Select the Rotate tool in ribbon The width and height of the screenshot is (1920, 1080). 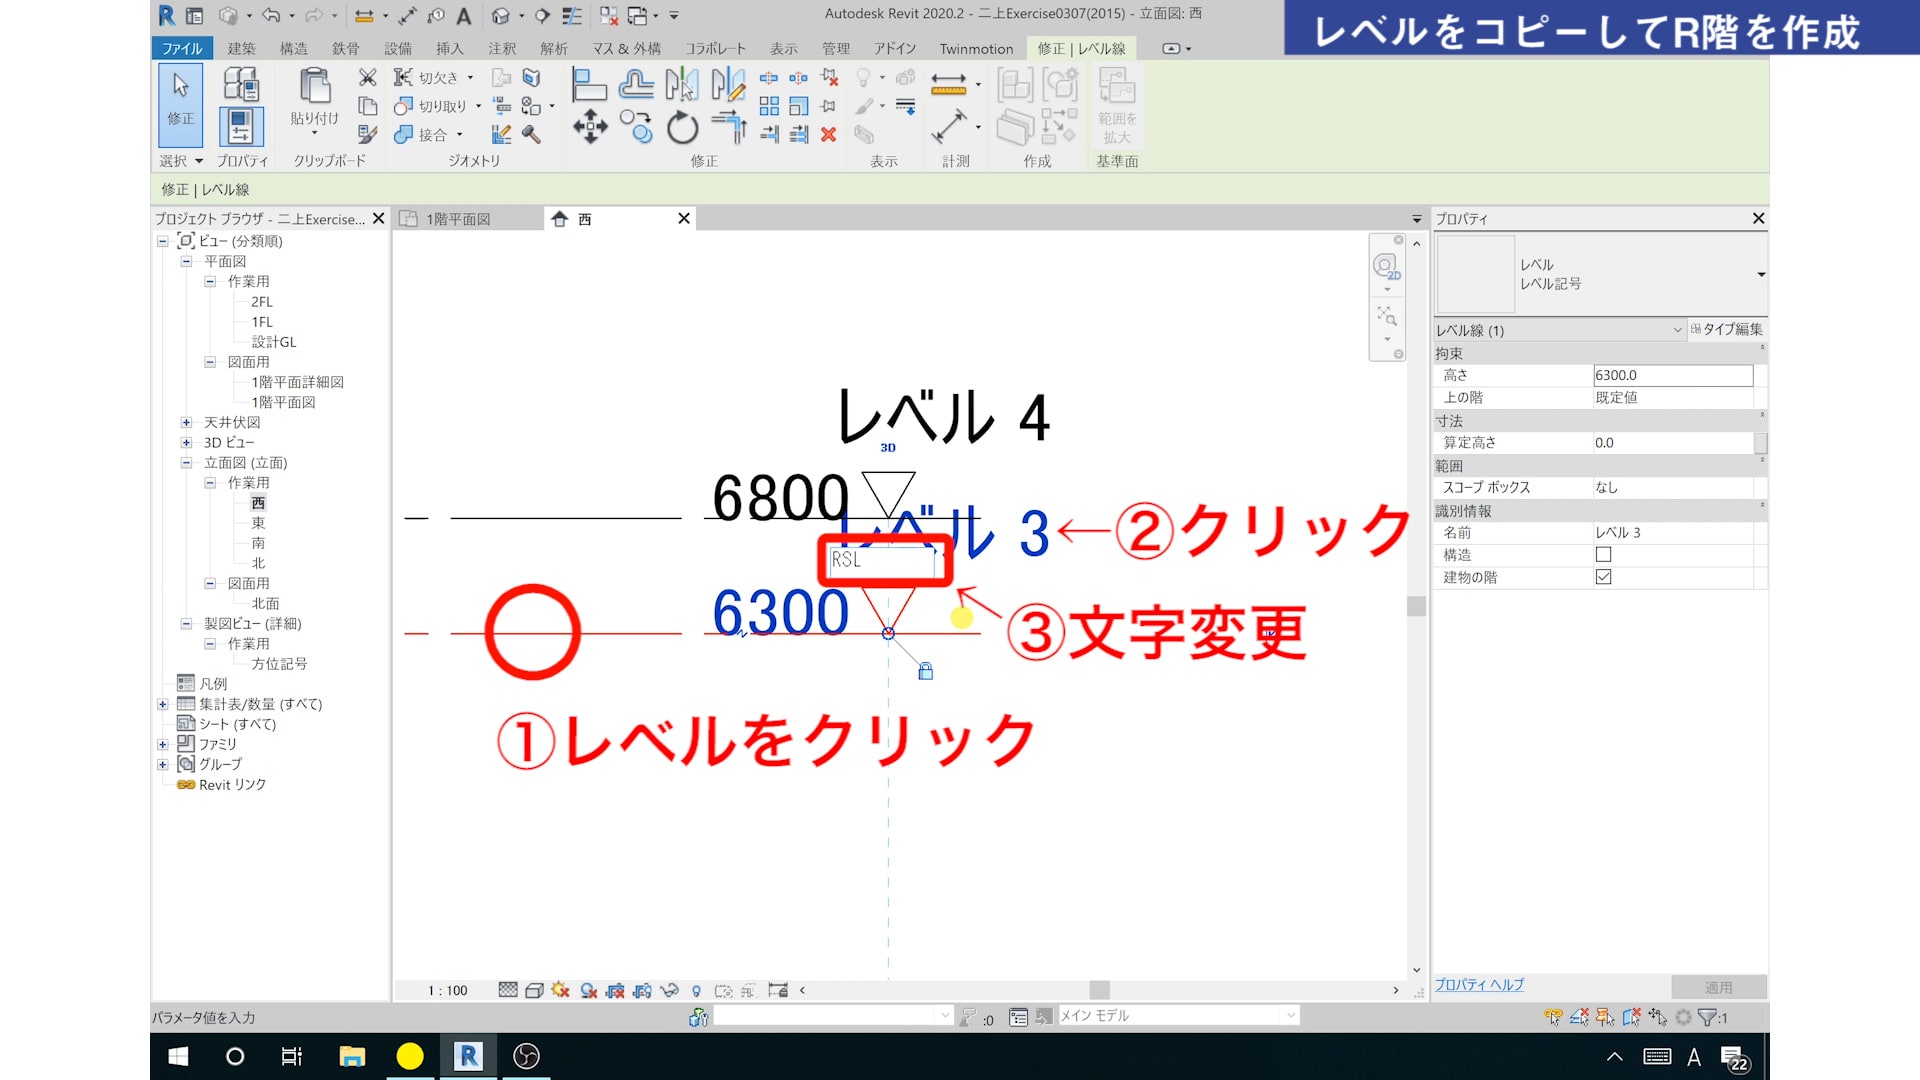pyautogui.click(x=682, y=128)
